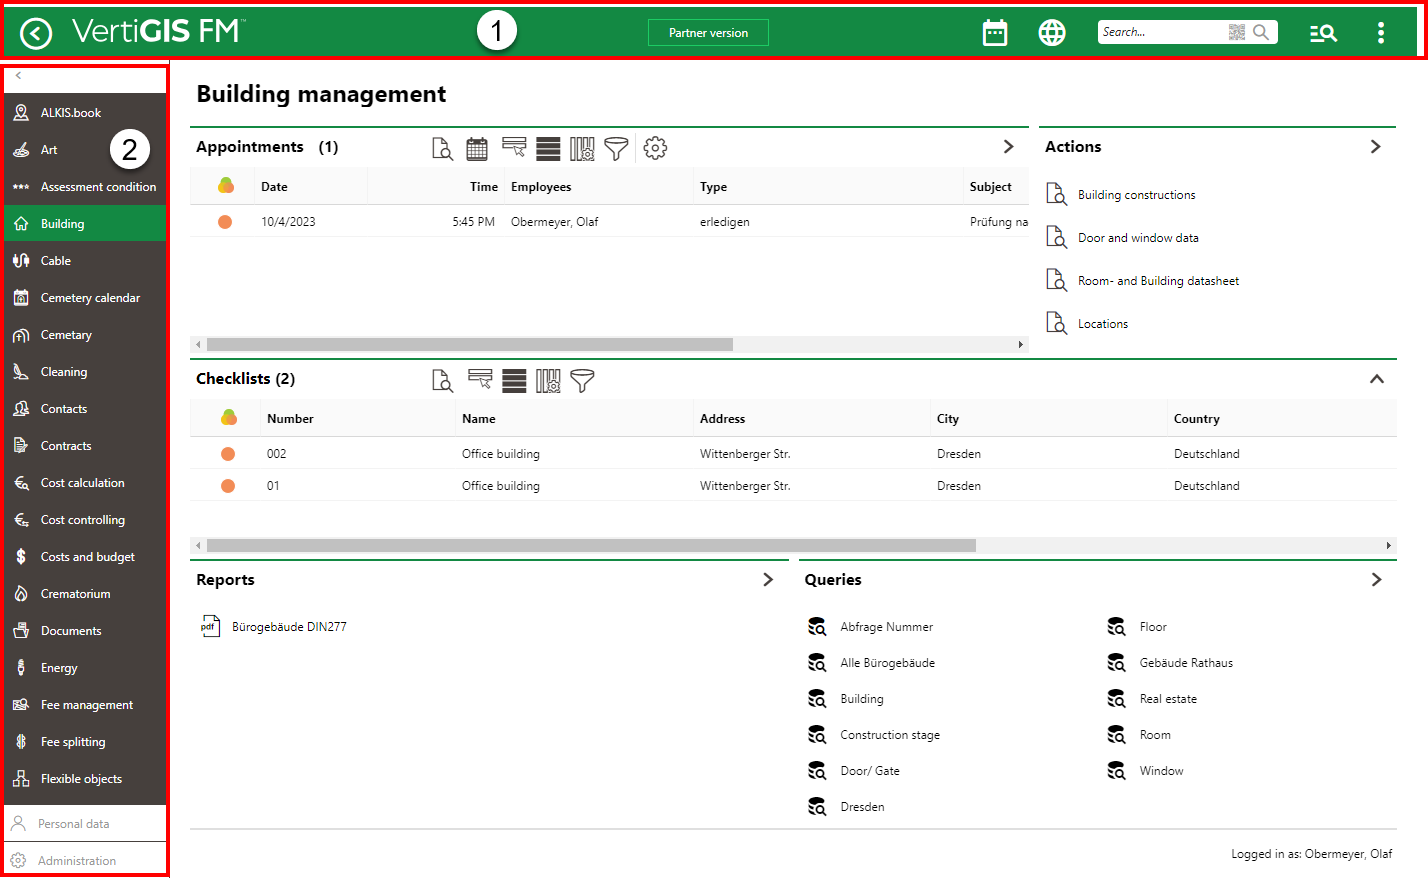Click the Checklists document search icon
The width and height of the screenshot is (1428, 878).
(442, 381)
